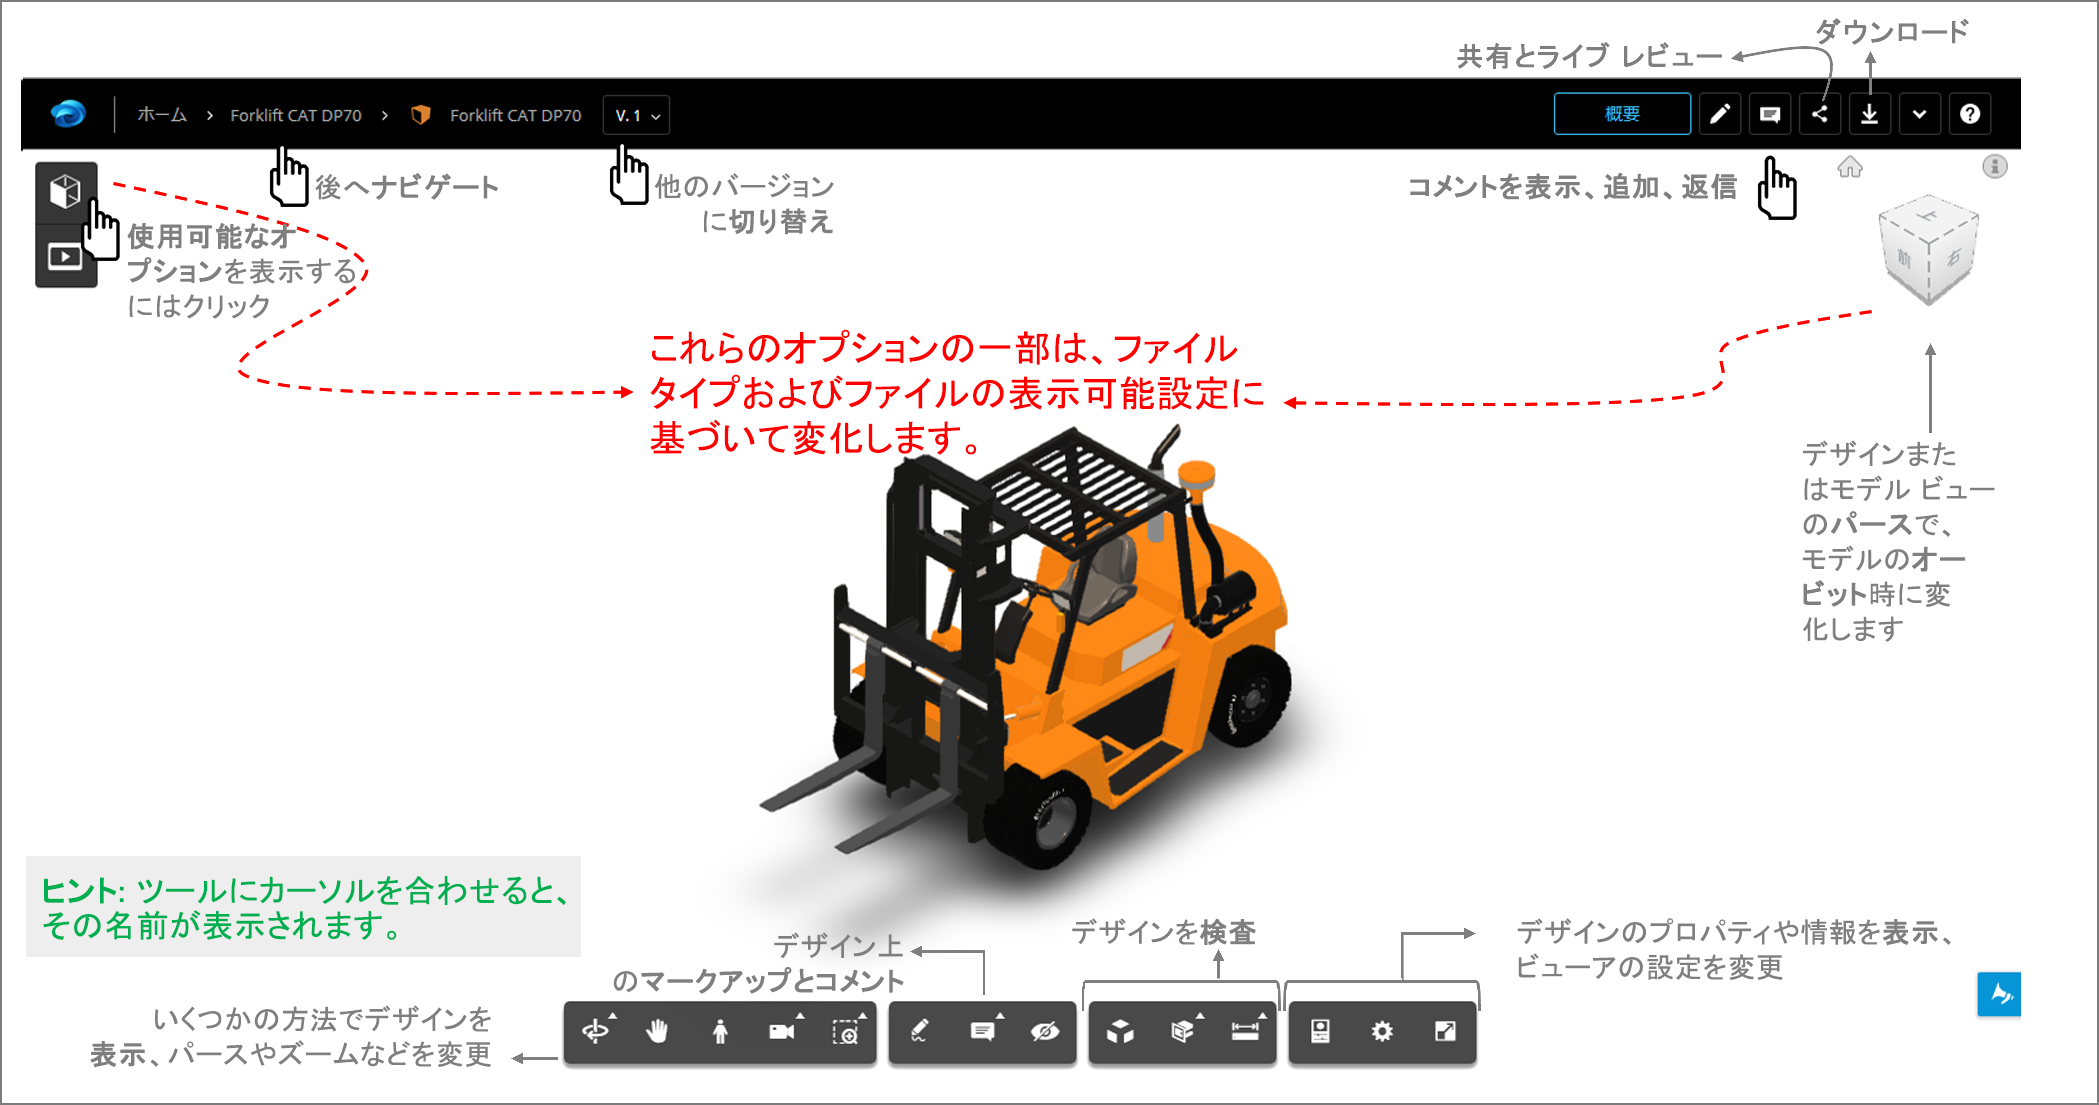
Task: Open the explode model tool
Action: [x=1120, y=1031]
